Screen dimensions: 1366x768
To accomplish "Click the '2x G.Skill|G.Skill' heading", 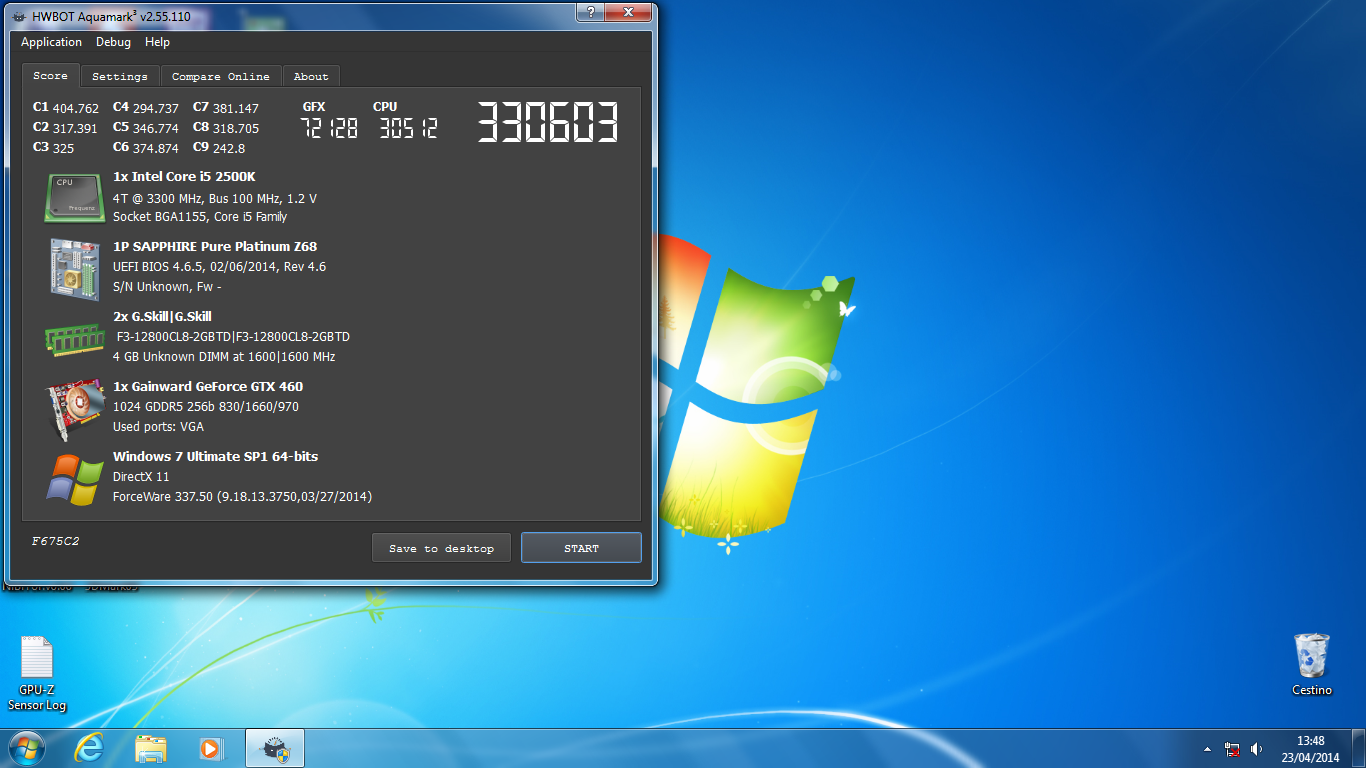I will pos(162,317).
